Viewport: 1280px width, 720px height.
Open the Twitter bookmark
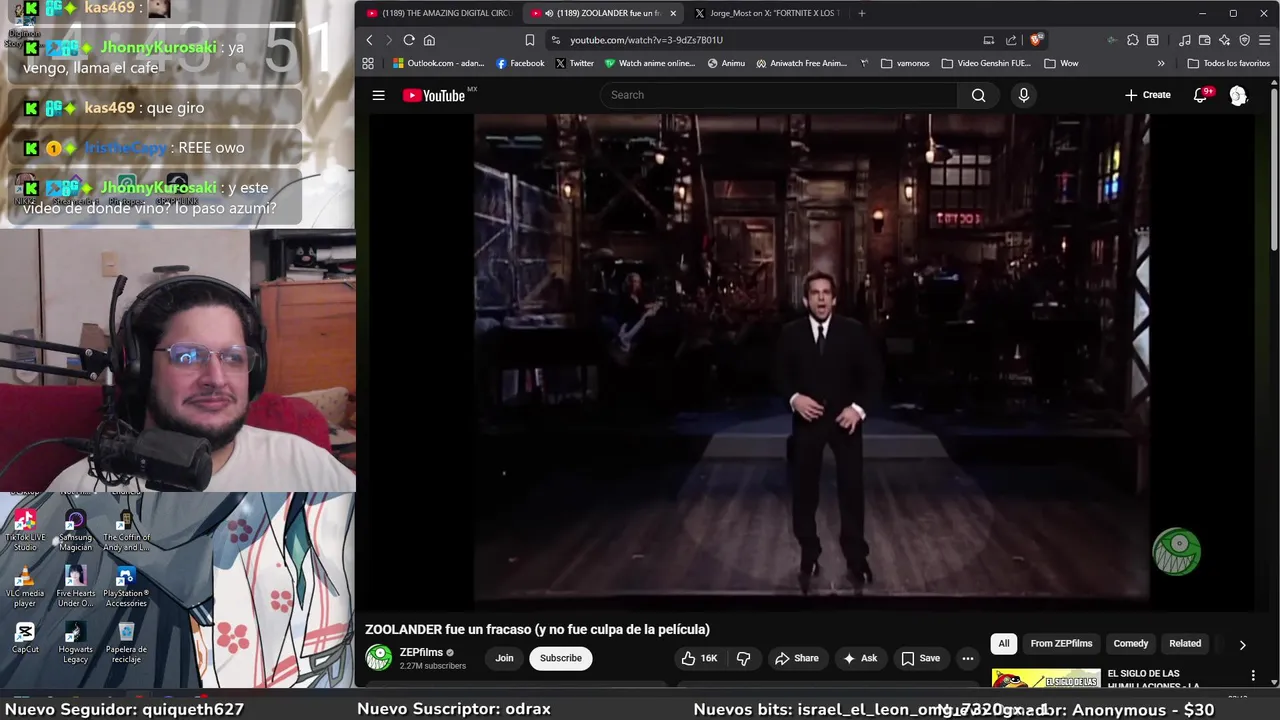click(574, 63)
